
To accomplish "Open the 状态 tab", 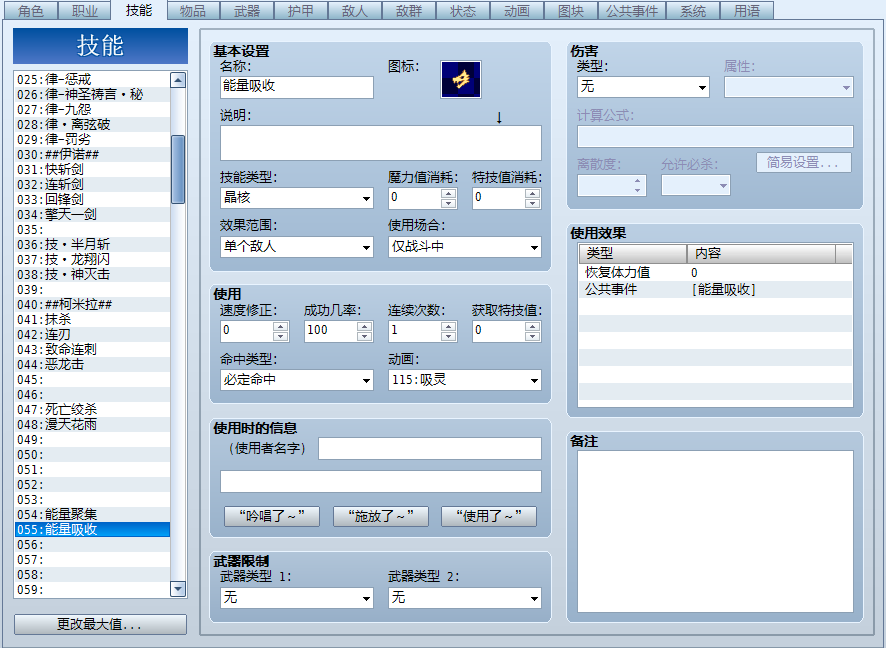I will point(463,11).
